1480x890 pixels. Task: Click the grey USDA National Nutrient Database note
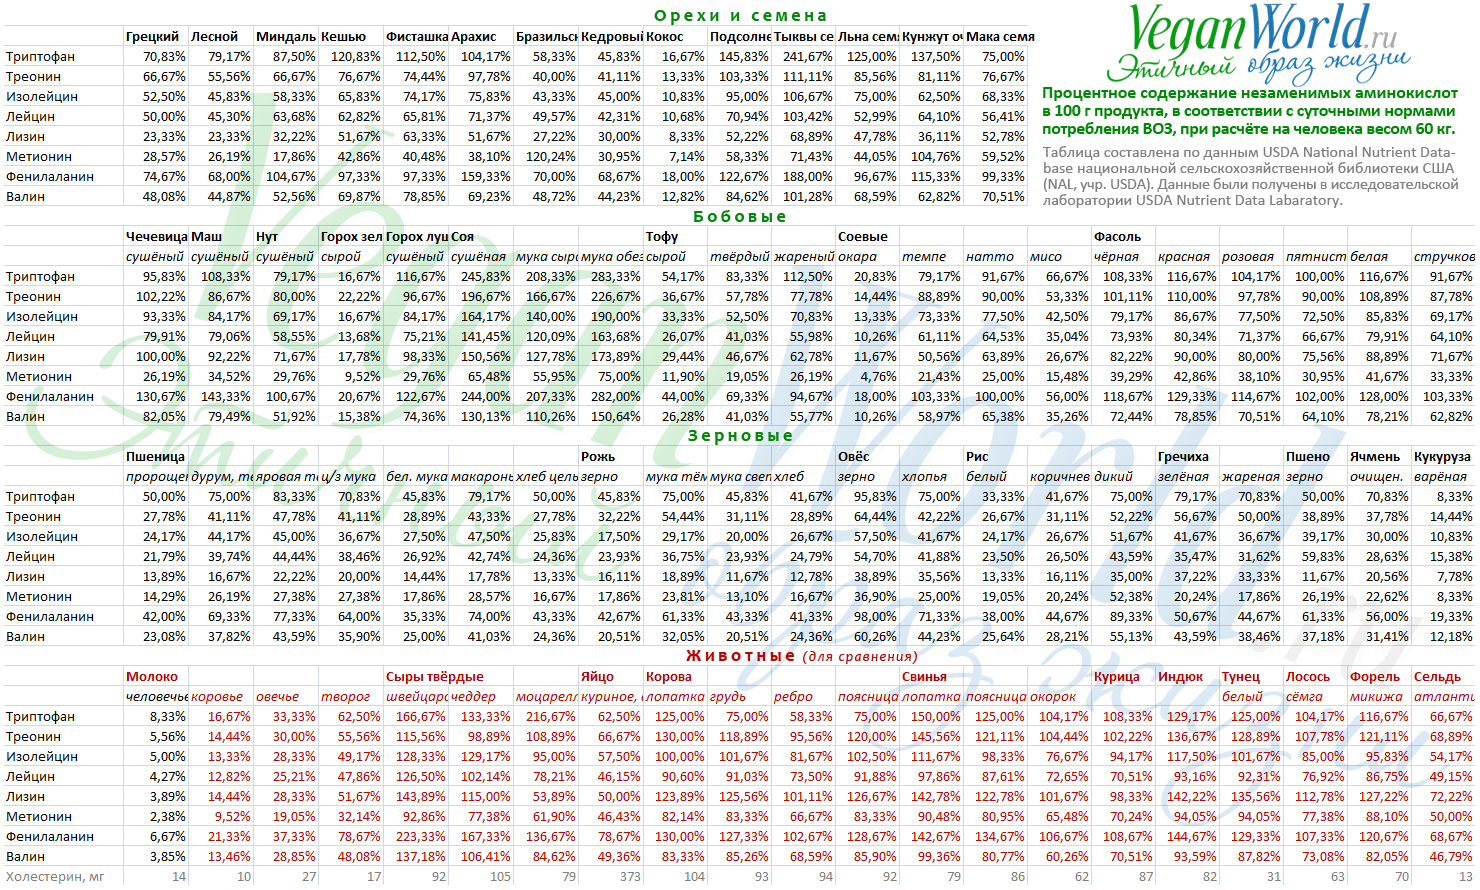tap(1250, 176)
